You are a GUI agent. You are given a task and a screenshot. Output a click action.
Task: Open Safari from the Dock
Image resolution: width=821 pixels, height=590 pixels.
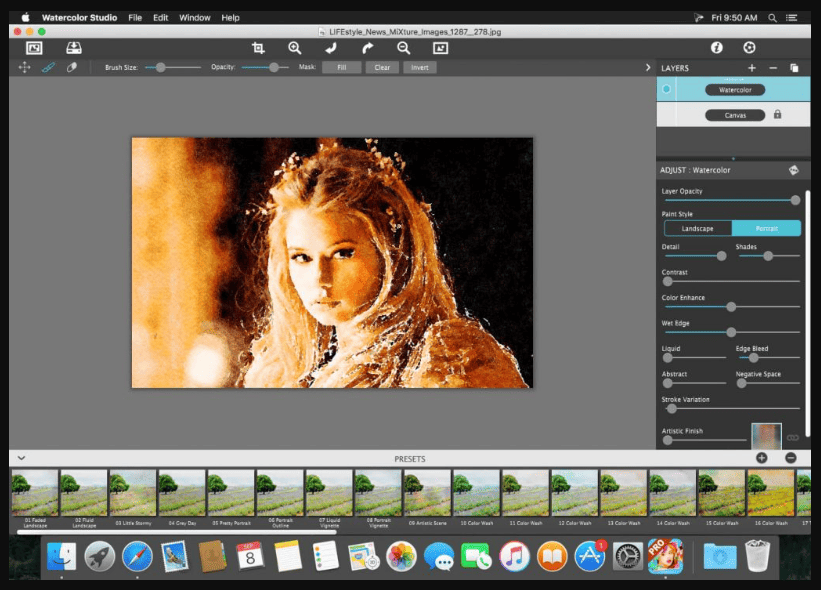(137, 555)
